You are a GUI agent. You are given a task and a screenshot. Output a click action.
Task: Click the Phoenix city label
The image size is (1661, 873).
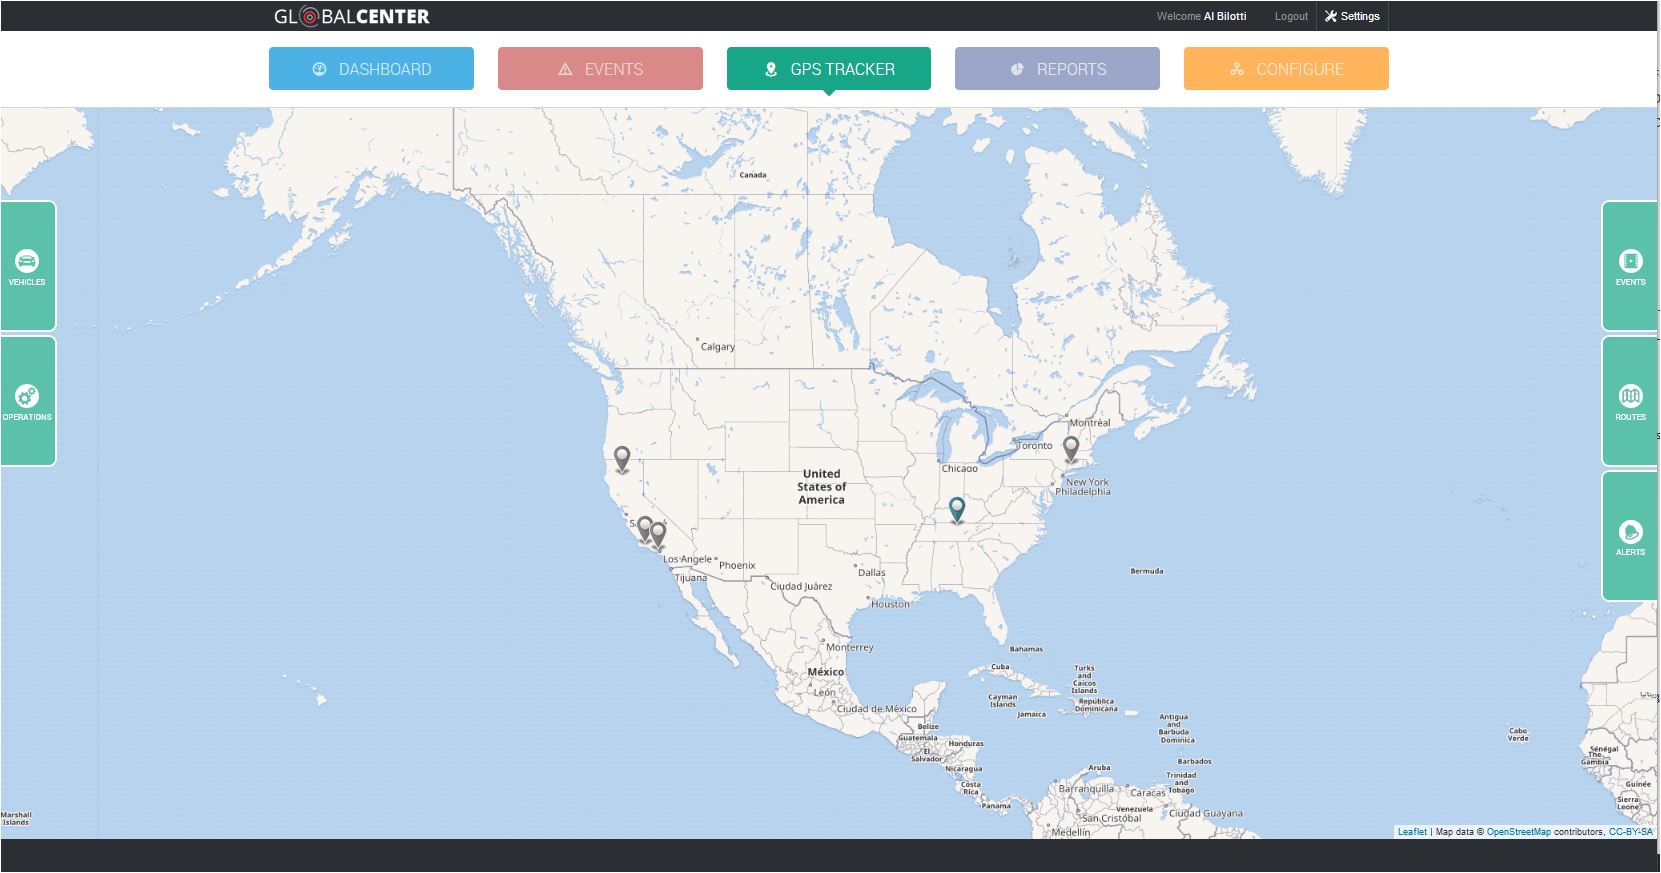(737, 565)
